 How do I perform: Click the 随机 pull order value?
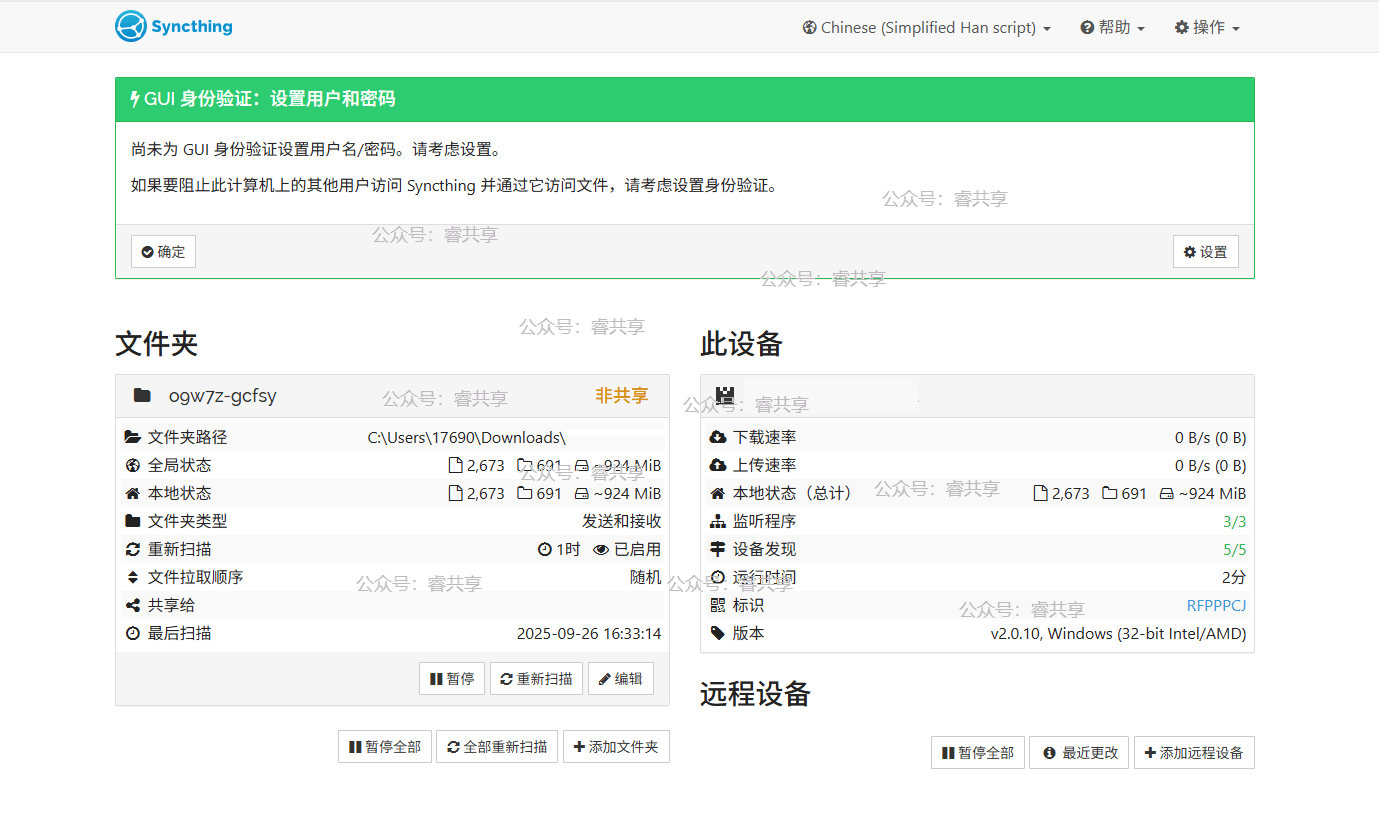click(x=646, y=578)
